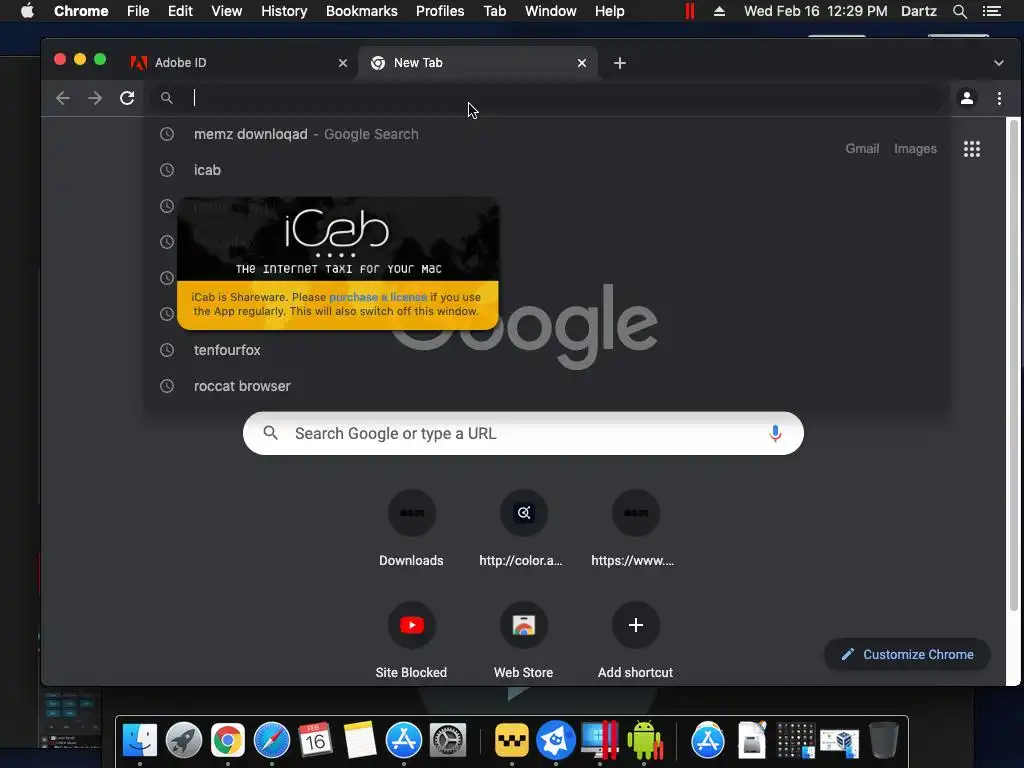The width and height of the screenshot is (1024, 768).
Task: Open Safari compass icon in Dock
Action: [x=272, y=741]
